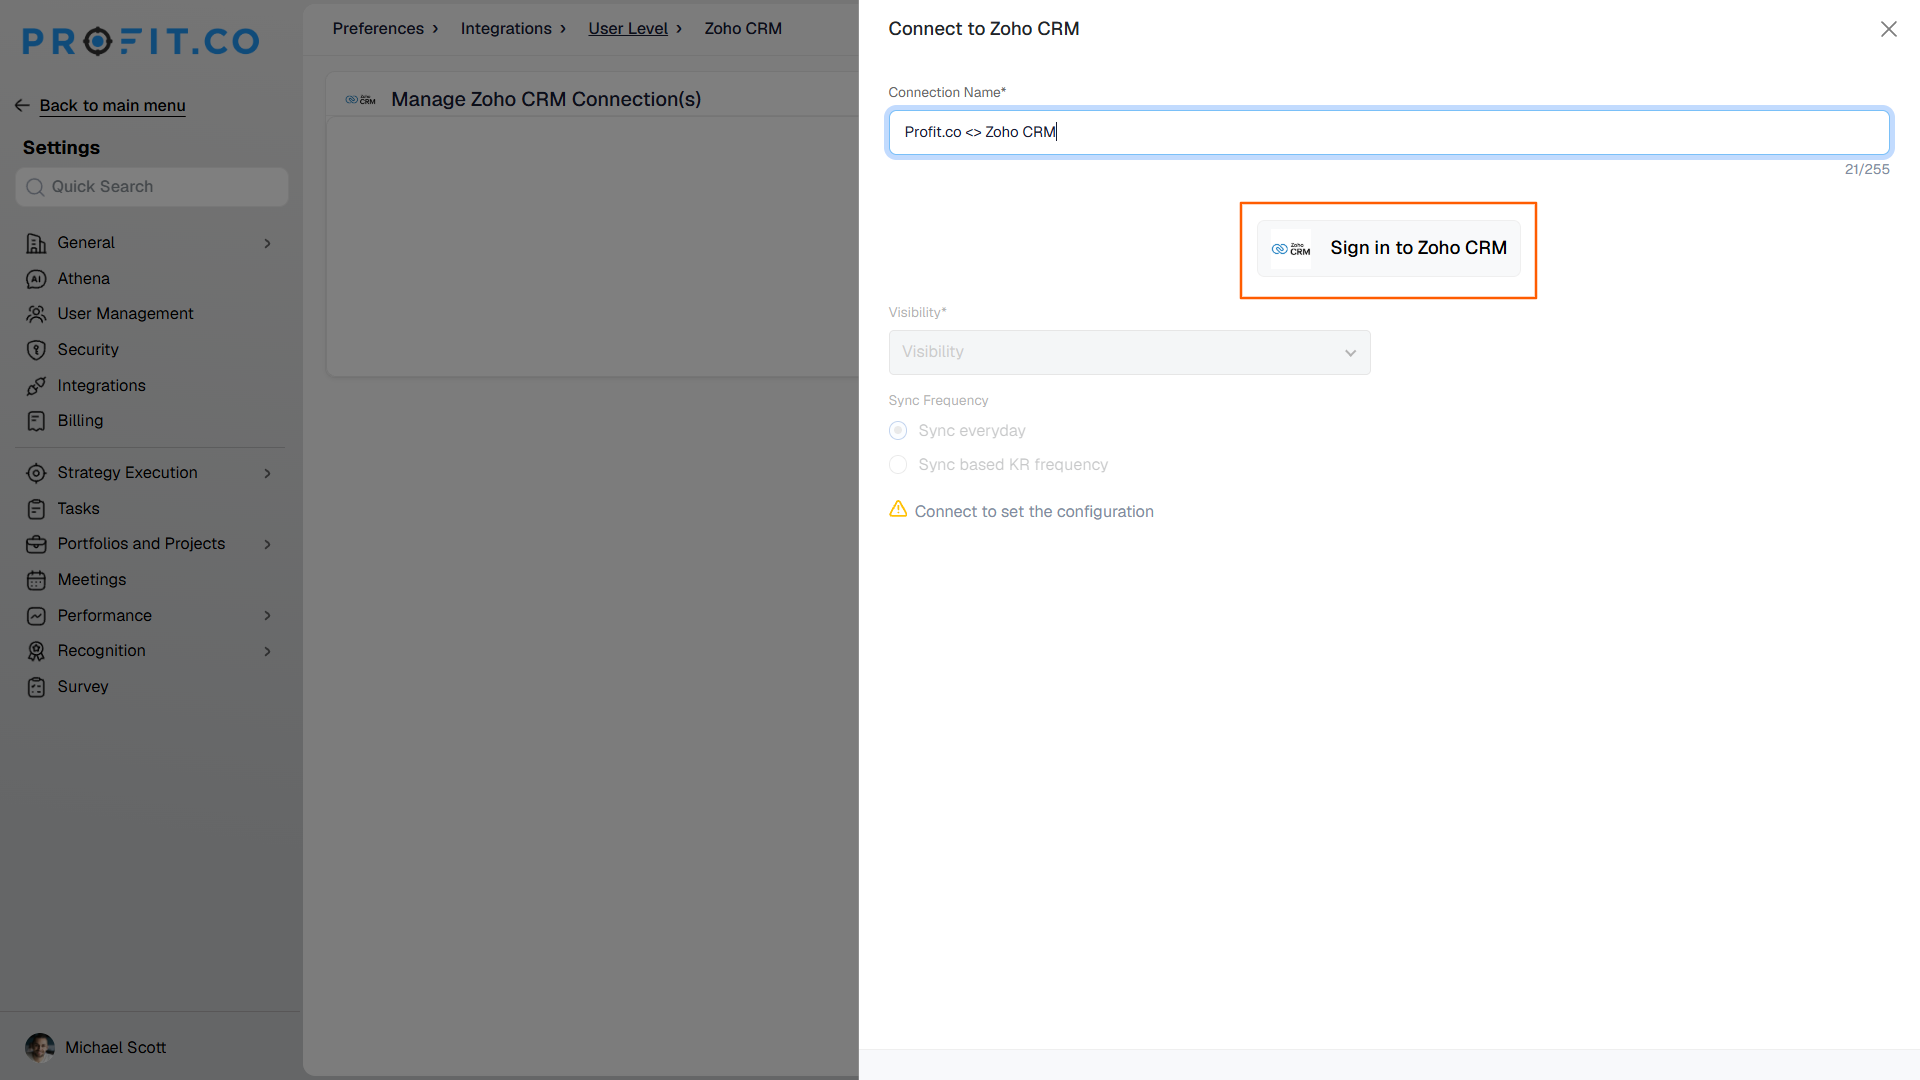This screenshot has width=1920, height=1080.
Task: Click the Portfolios and Projects briefcase icon
Action: coord(36,544)
